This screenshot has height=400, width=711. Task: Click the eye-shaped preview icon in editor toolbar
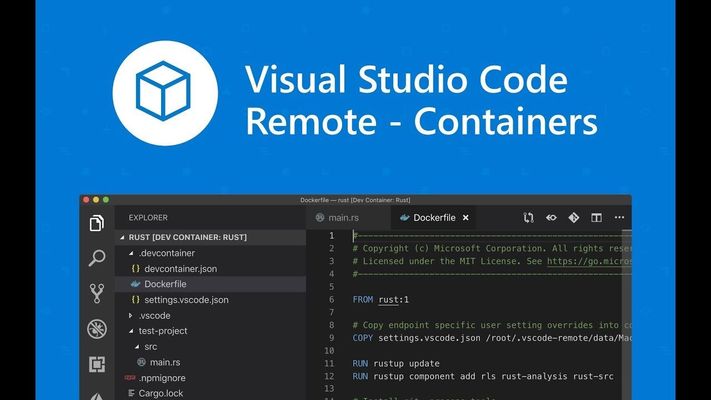point(551,218)
